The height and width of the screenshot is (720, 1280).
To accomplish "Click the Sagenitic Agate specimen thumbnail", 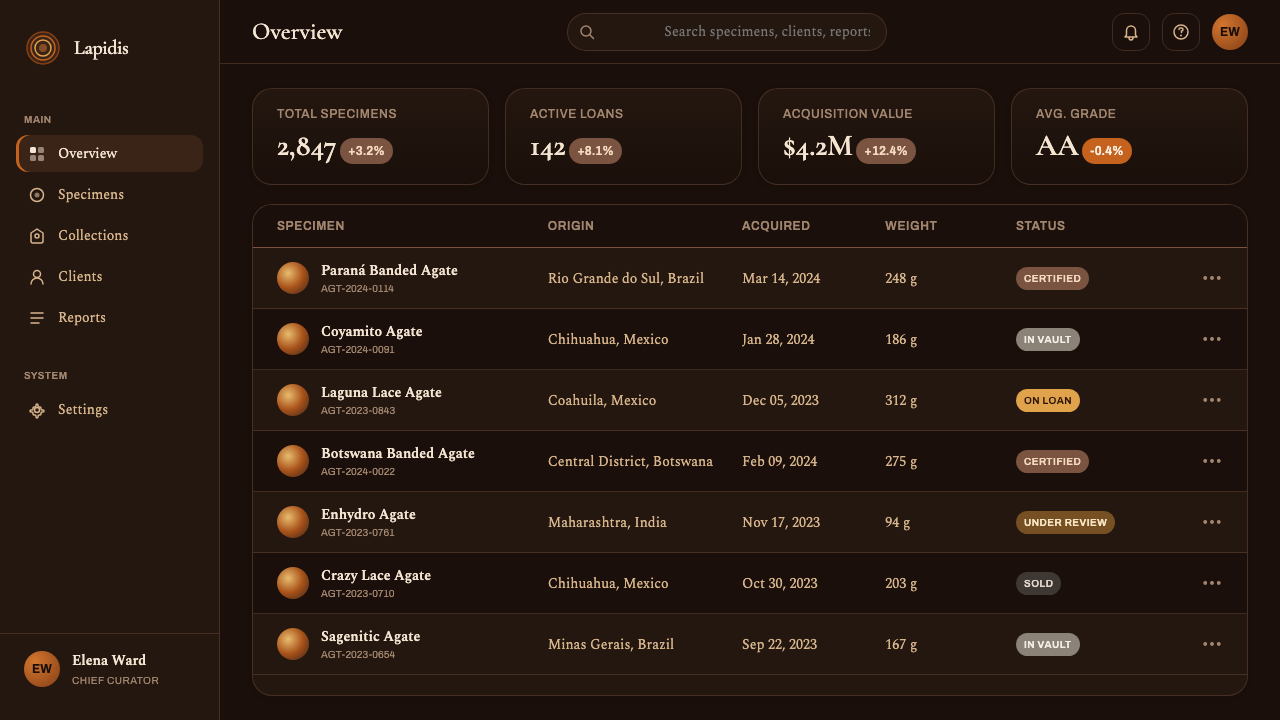I will click(x=293, y=644).
